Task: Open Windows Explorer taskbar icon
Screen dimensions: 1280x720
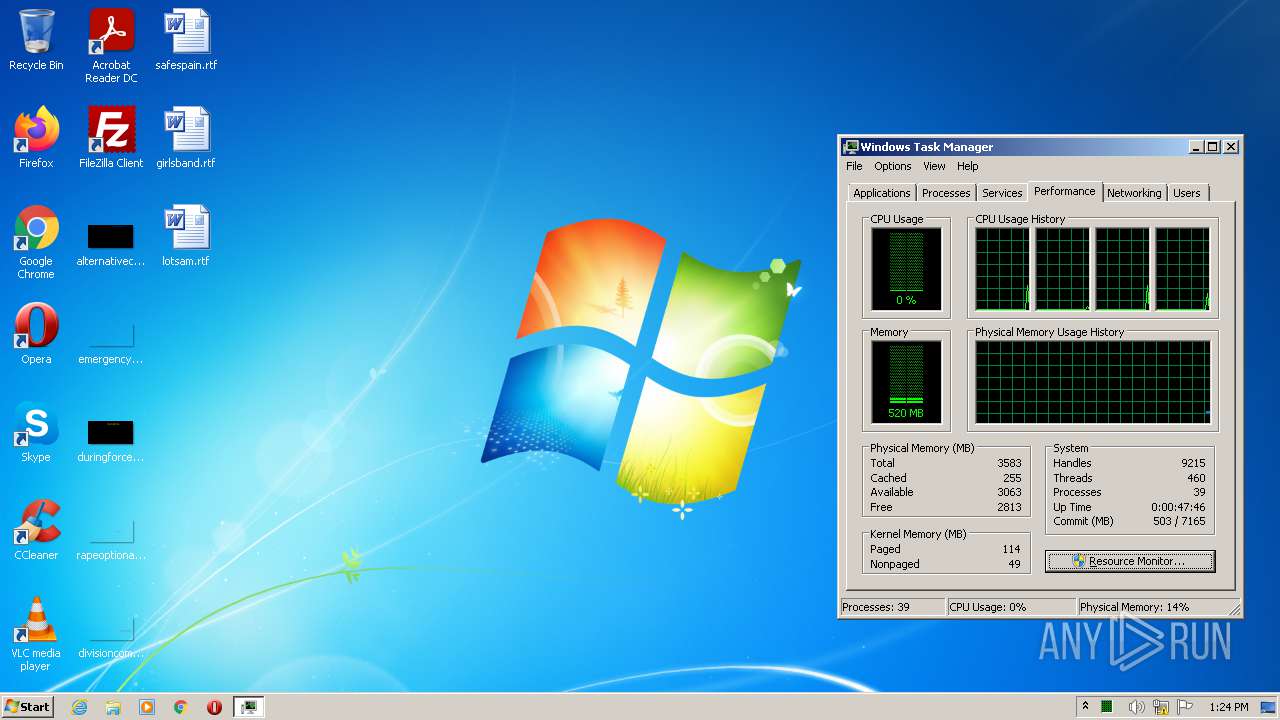Action: point(113,707)
